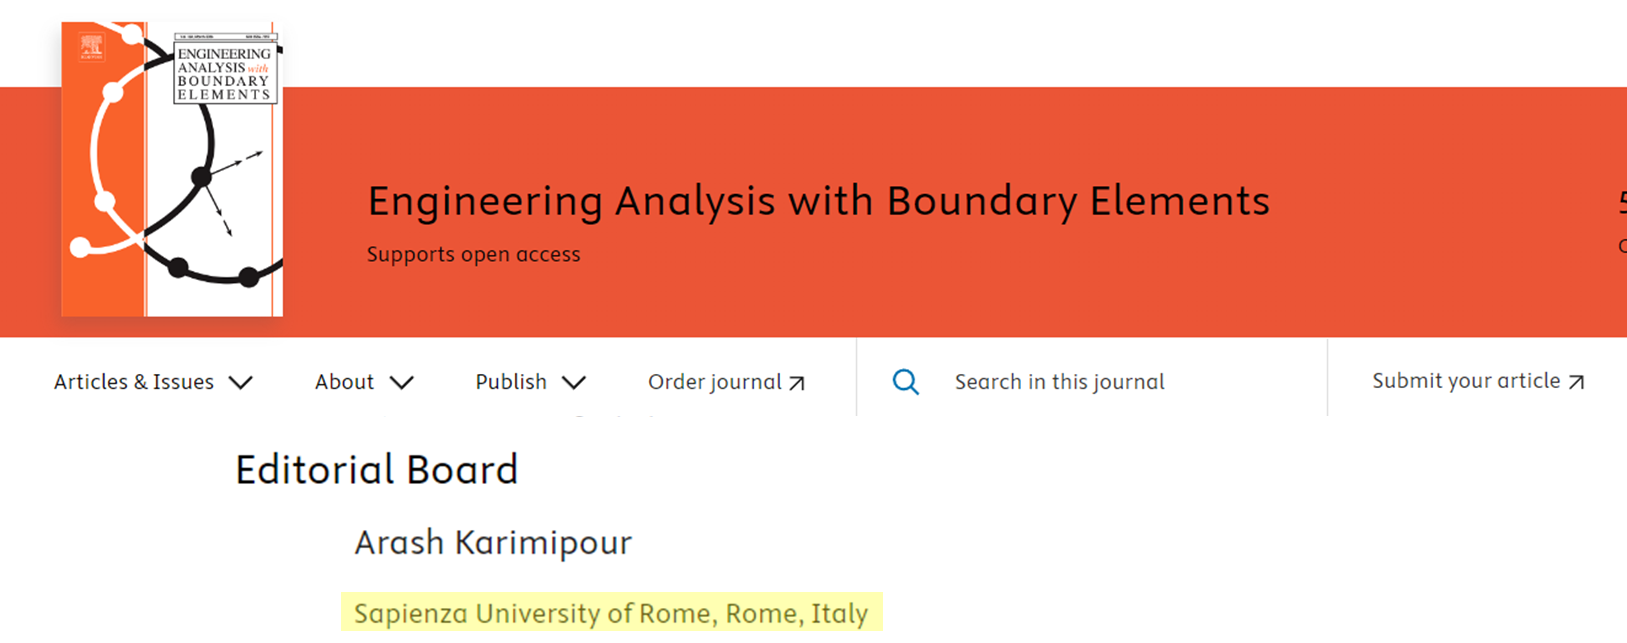Click the Elsevier logo on the journal cover
The image size is (1627, 643).
[x=91, y=46]
